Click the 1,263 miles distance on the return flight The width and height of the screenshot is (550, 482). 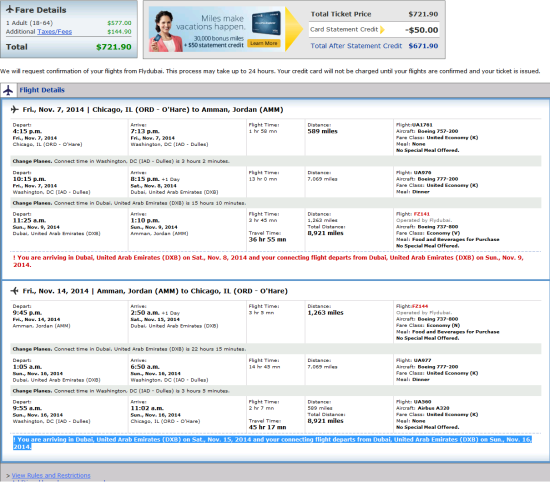(x=325, y=313)
